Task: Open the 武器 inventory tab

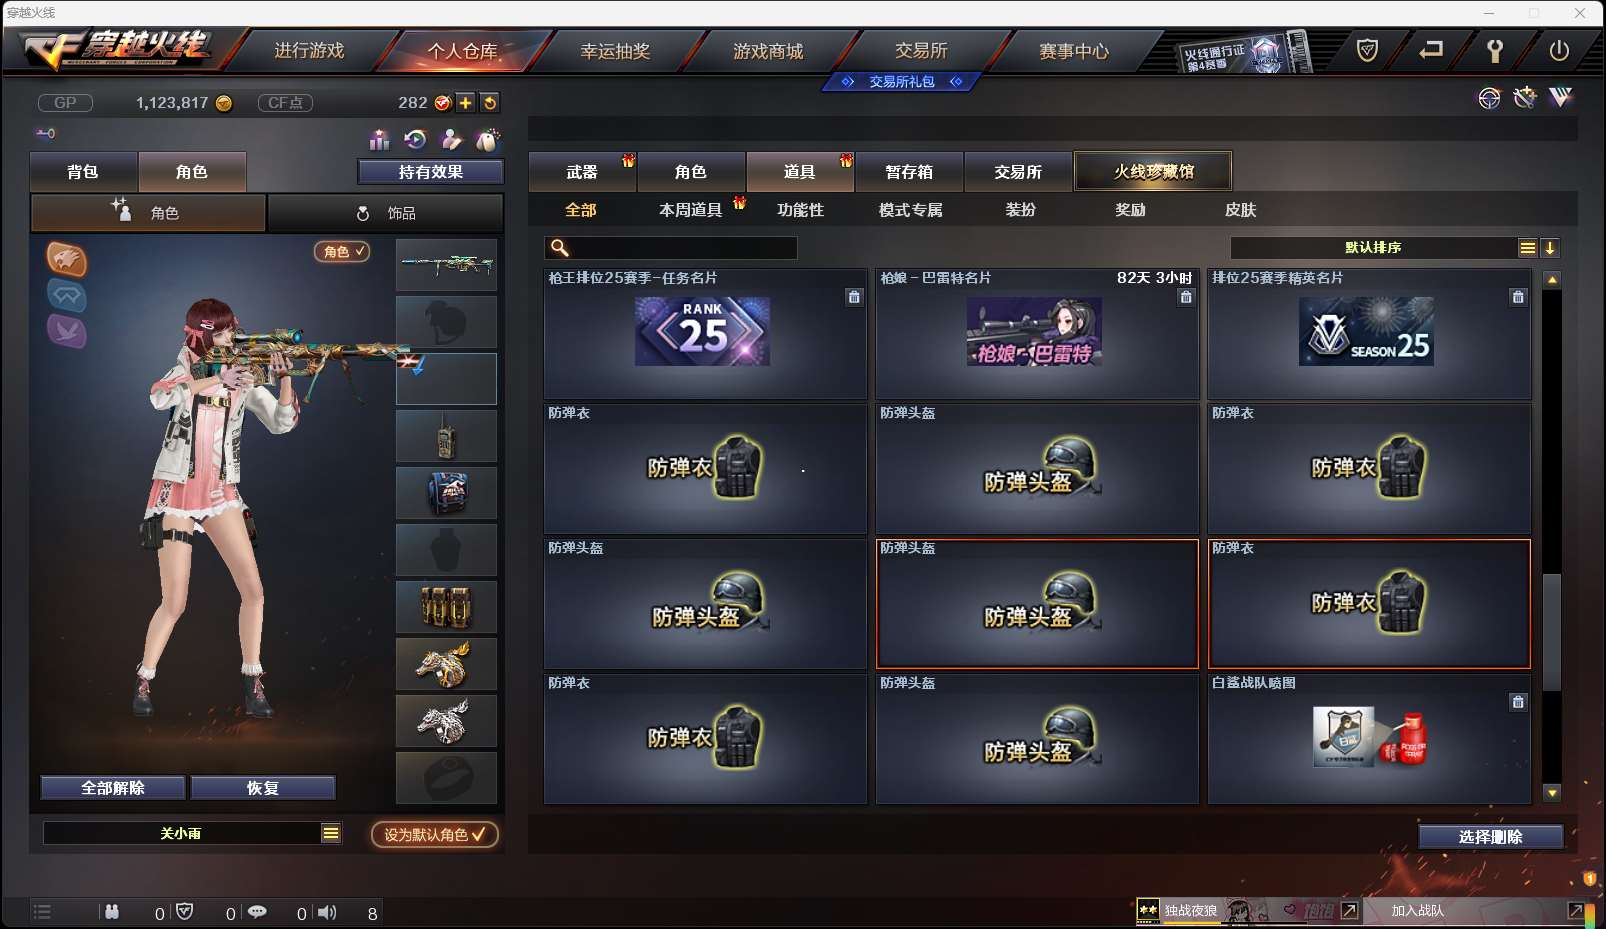Action: click(582, 172)
